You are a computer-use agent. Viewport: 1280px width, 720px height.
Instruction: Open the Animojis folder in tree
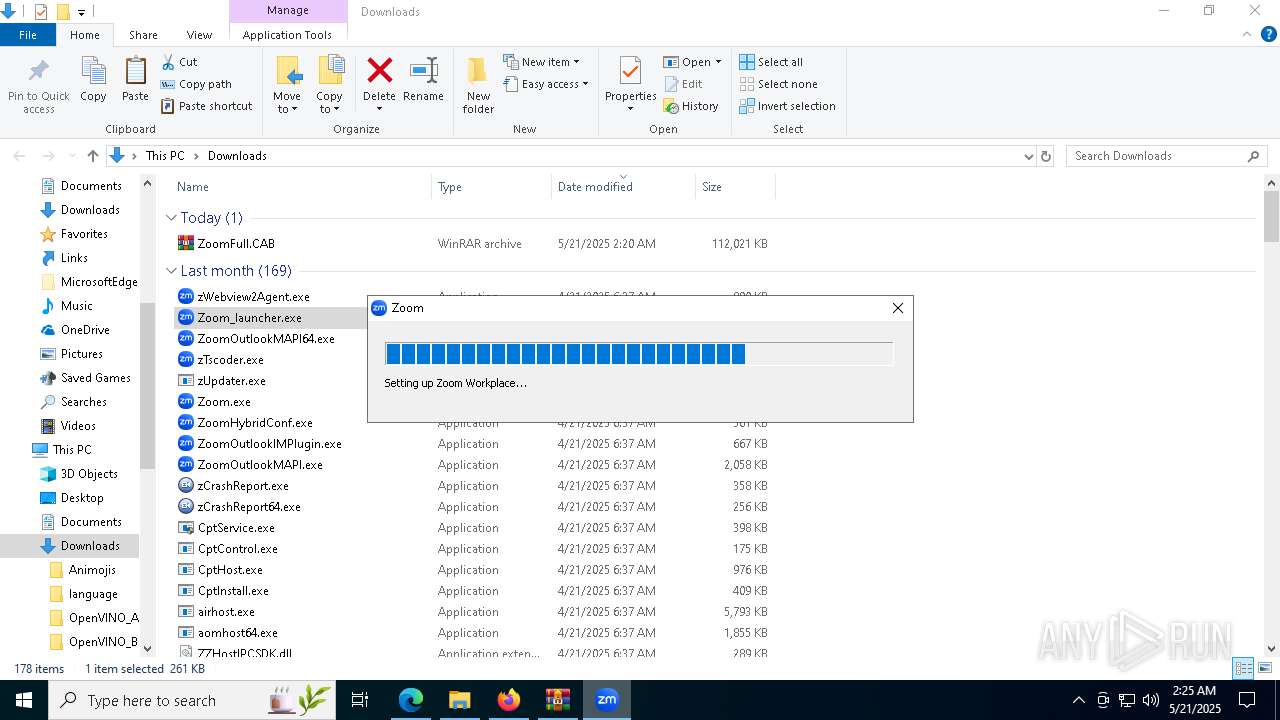click(x=92, y=570)
